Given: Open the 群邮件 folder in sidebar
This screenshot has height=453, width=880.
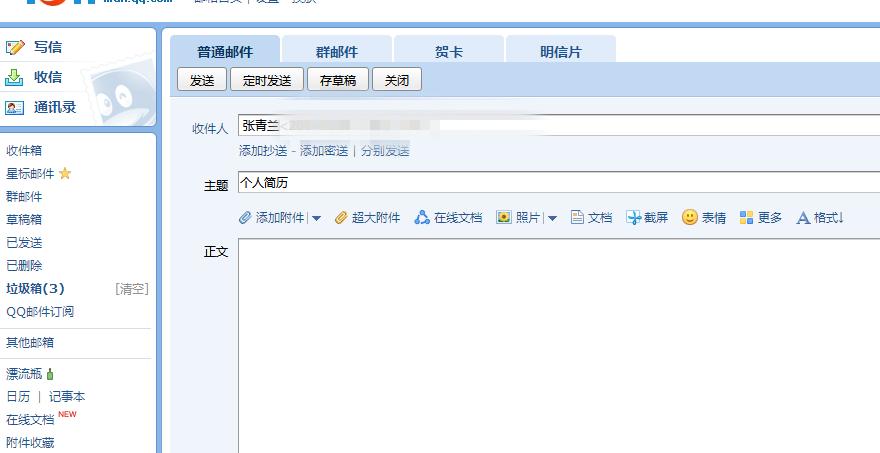Looking at the screenshot, I should pos(24,196).
